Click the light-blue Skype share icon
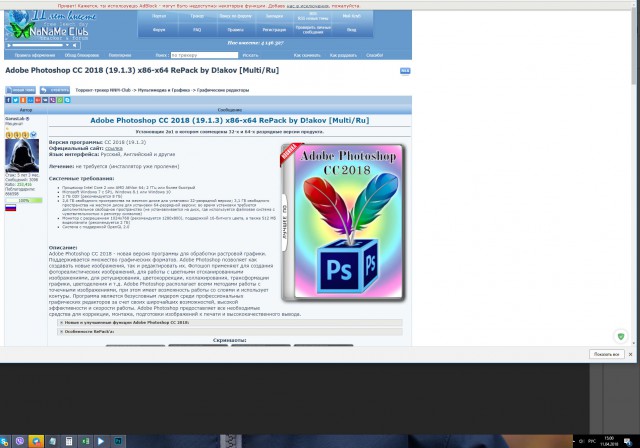The width and height of the screenshot is (640, 448). (x=67, y=100)
